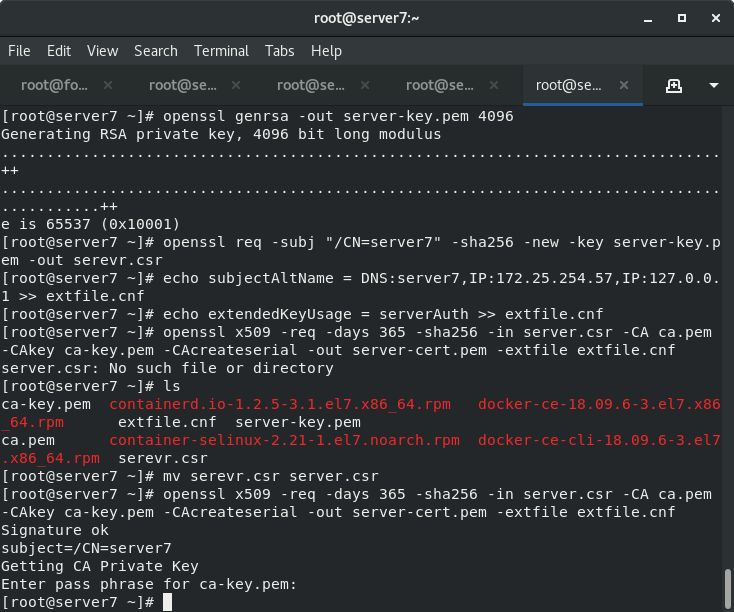Click 'server.csr: No such file or directory'
The width and height of the screenshot is (734, 612).
click(x=167, y=368)
